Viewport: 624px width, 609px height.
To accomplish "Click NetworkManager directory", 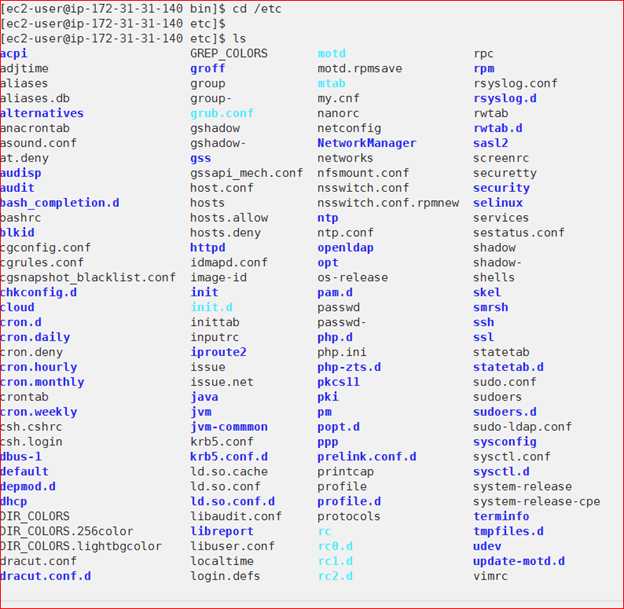I will click(367, 143).
